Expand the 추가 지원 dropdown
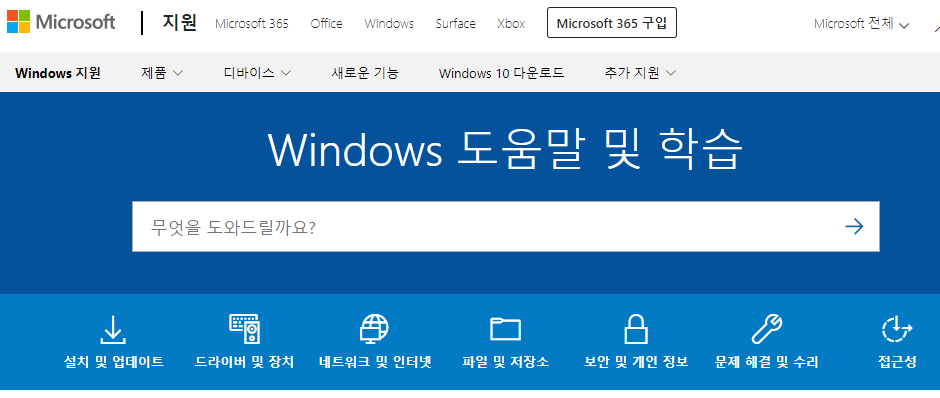 640,73
